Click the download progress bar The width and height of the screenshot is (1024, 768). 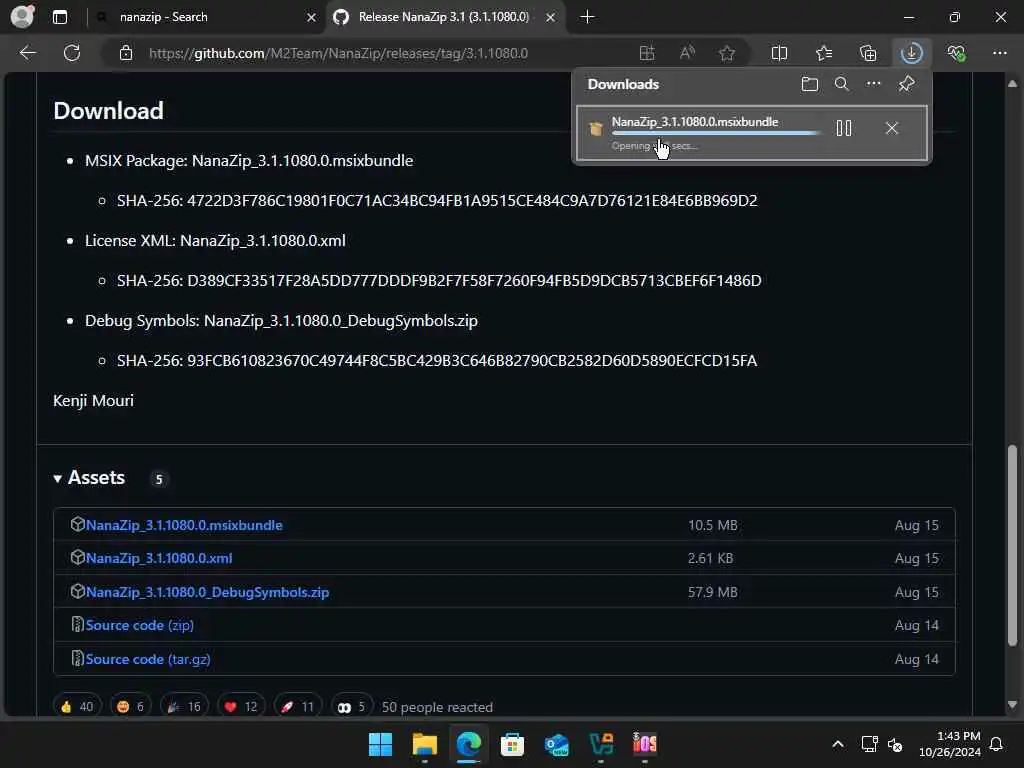point(716,133)
